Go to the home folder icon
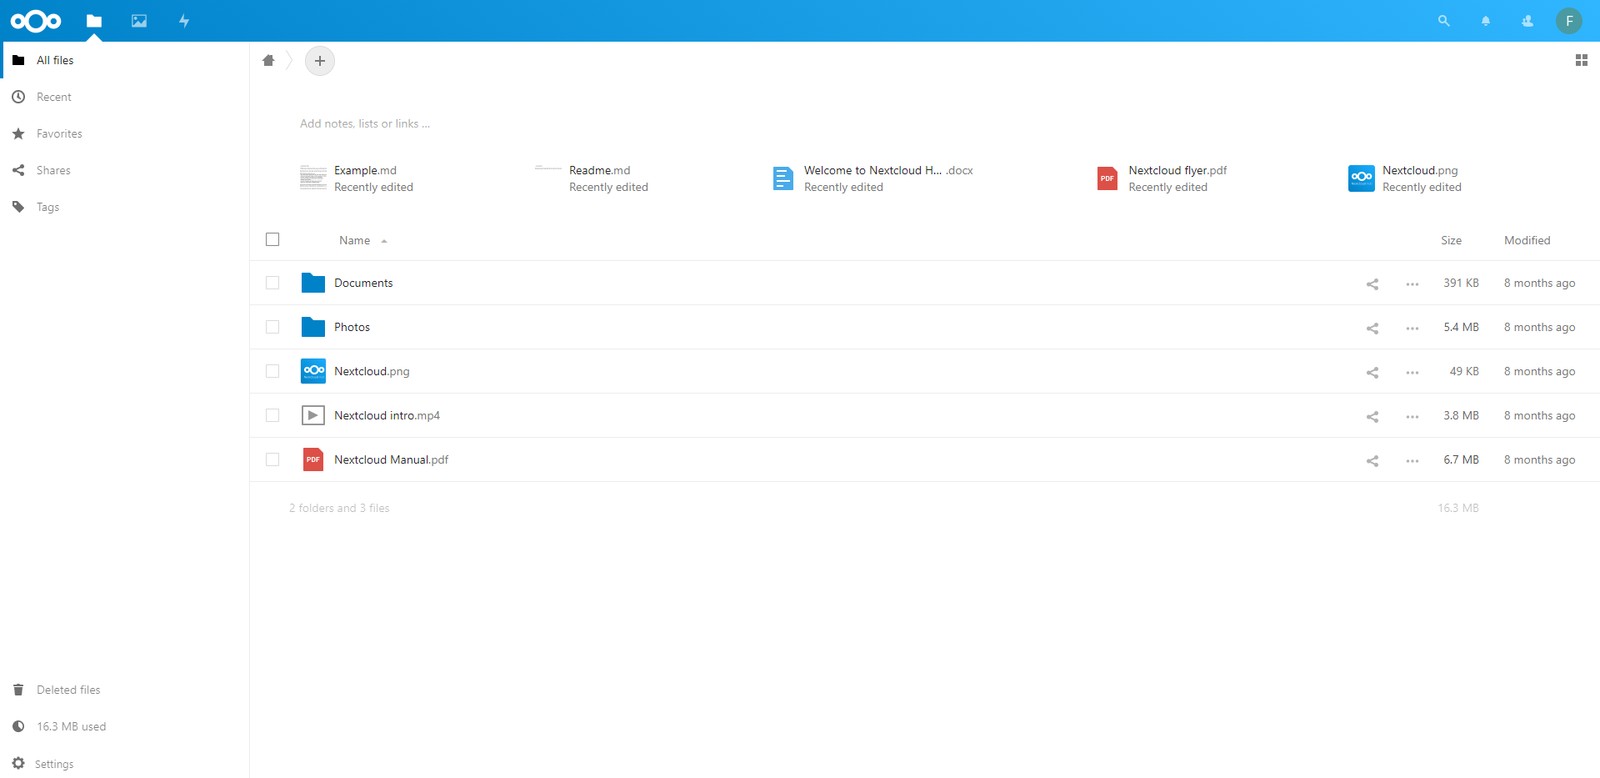1600x778 pixels. (x=268, y=61)
